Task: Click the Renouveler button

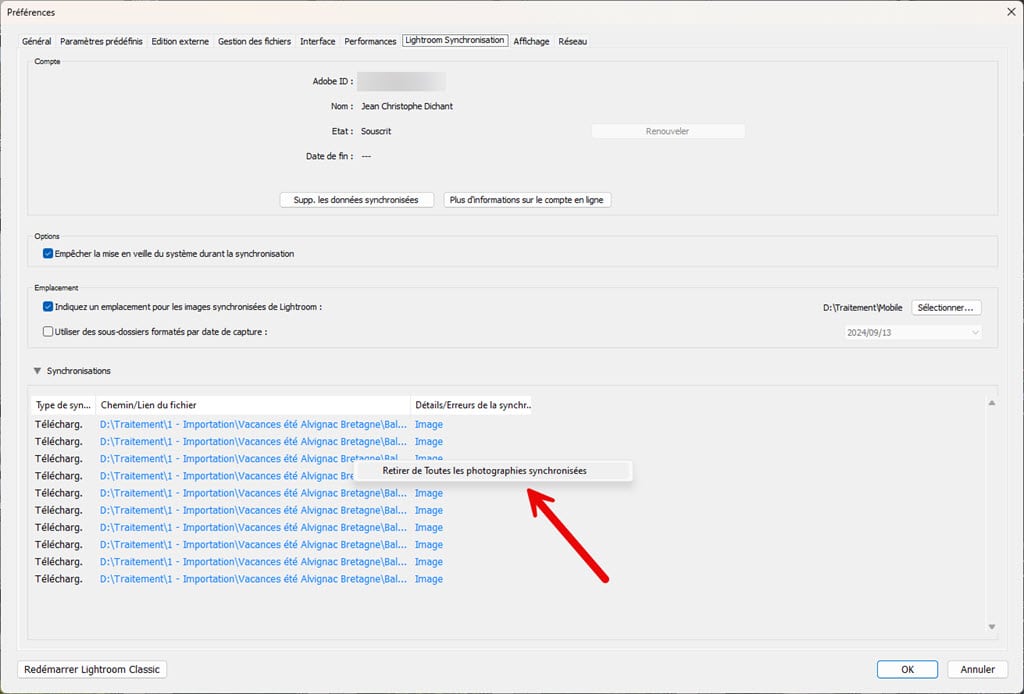Action: tap(667, 131)
